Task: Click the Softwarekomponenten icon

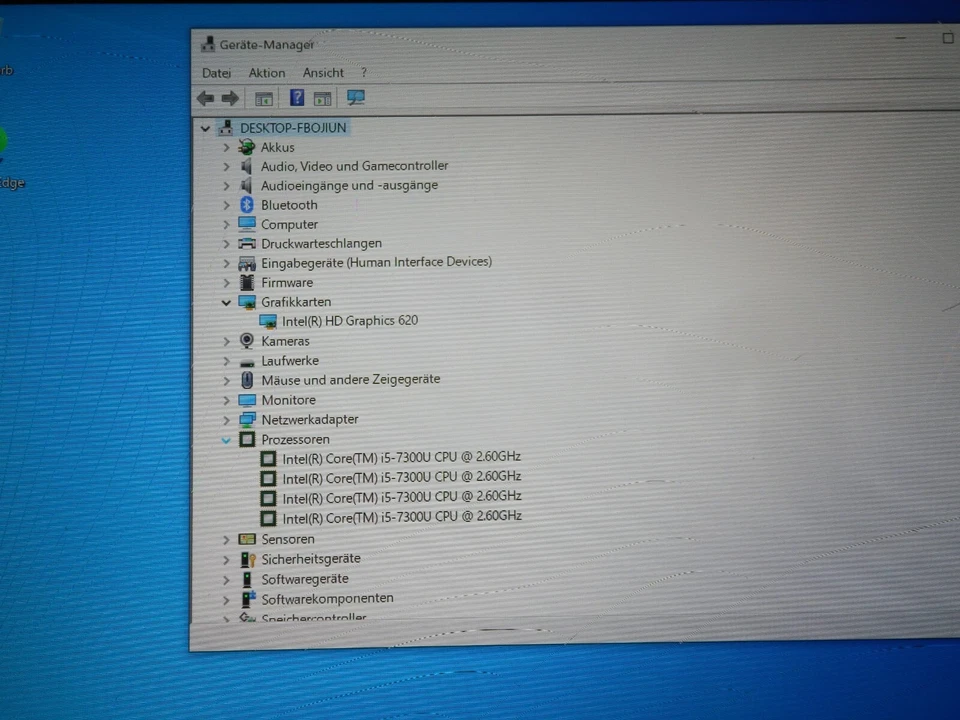Action: (248, 598)
